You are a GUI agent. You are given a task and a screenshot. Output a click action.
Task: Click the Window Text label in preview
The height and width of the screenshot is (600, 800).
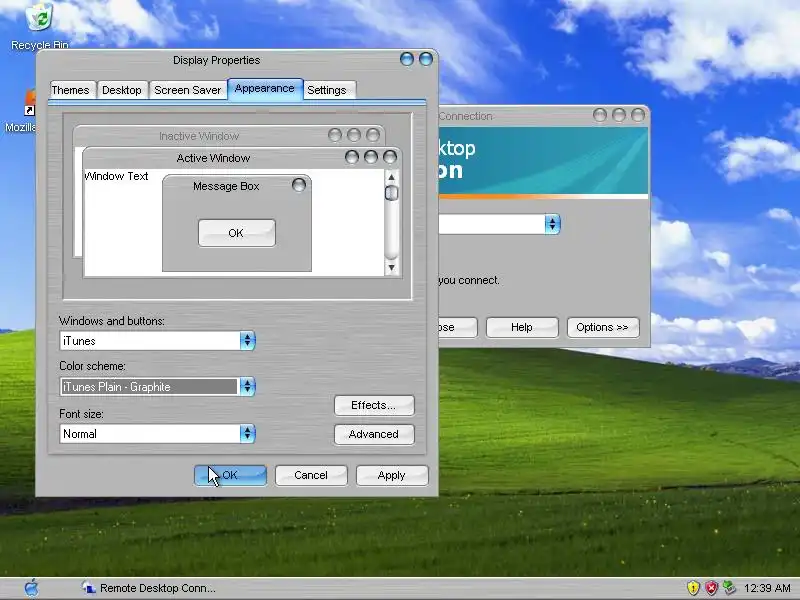pos(116,176)
